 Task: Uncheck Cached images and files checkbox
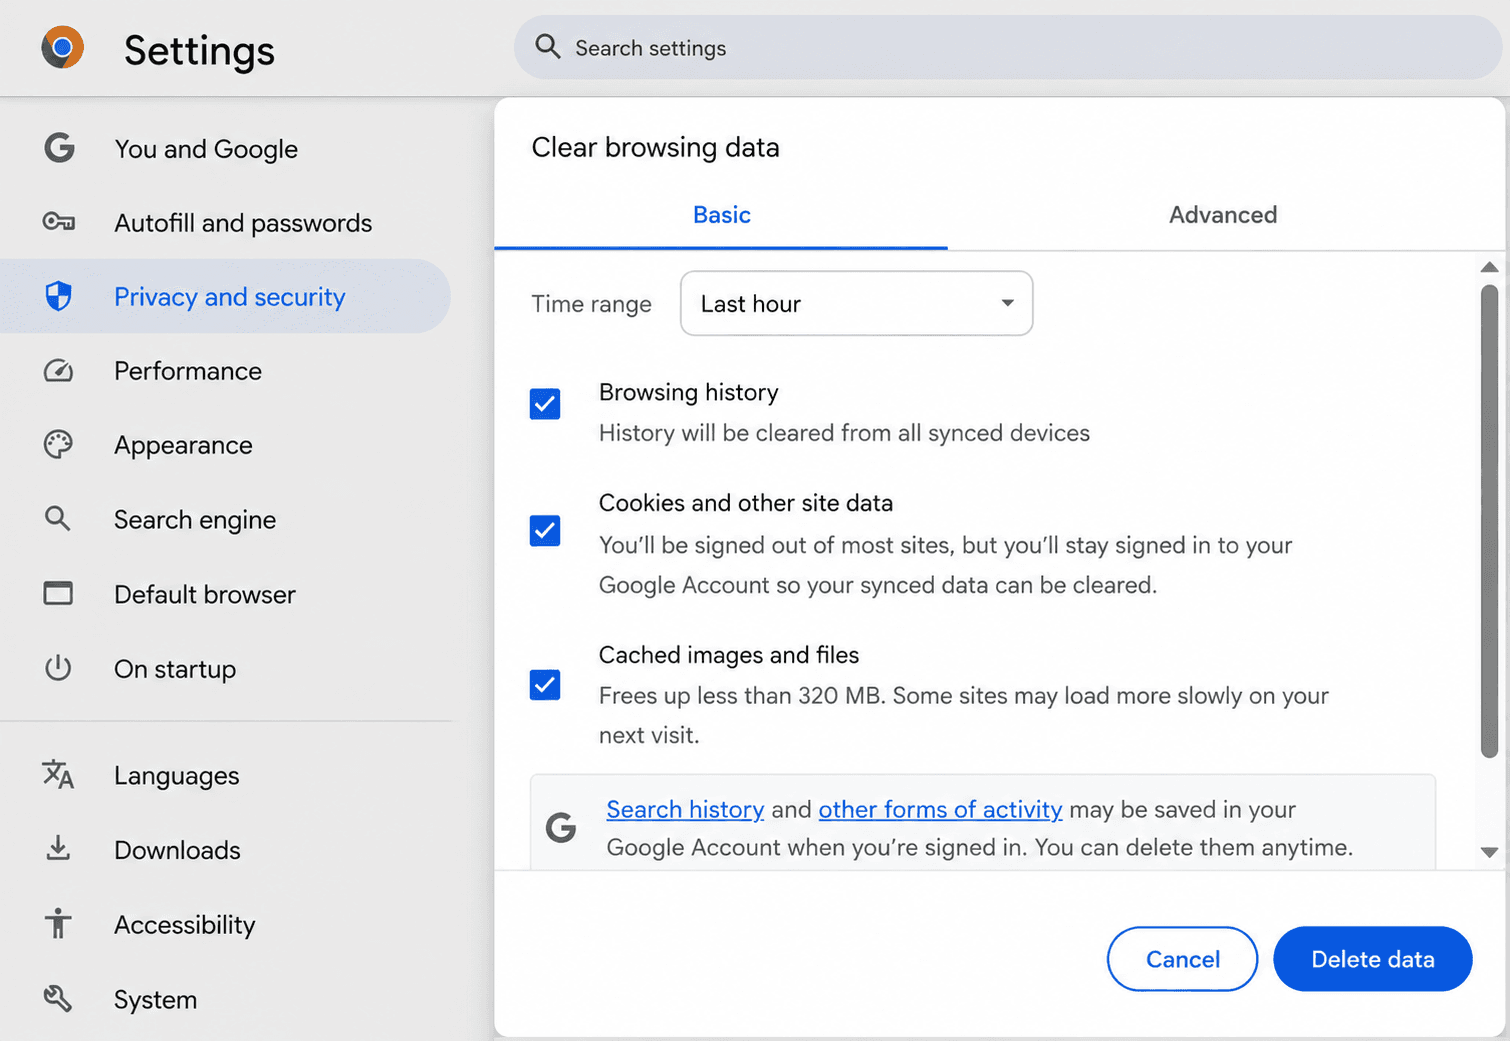[x=545, y=685]
